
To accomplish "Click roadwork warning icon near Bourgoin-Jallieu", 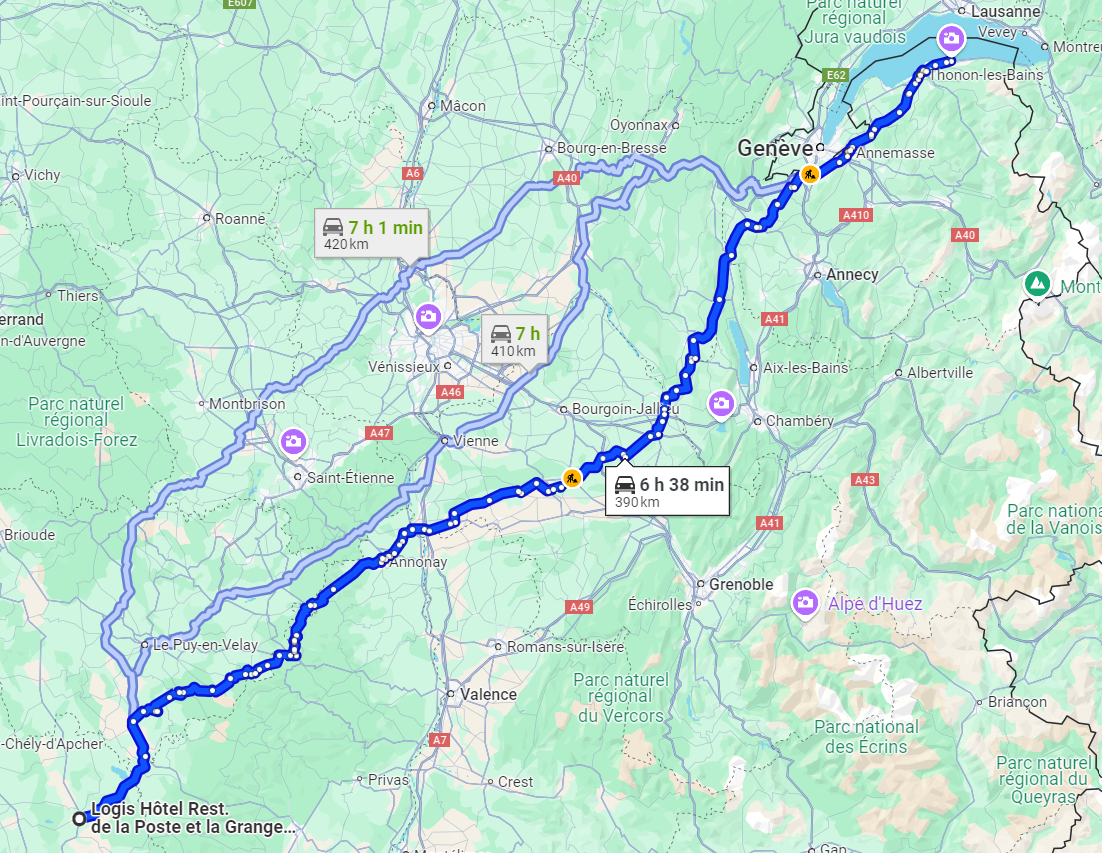I will pyautogui.click(x=572, y=478).
